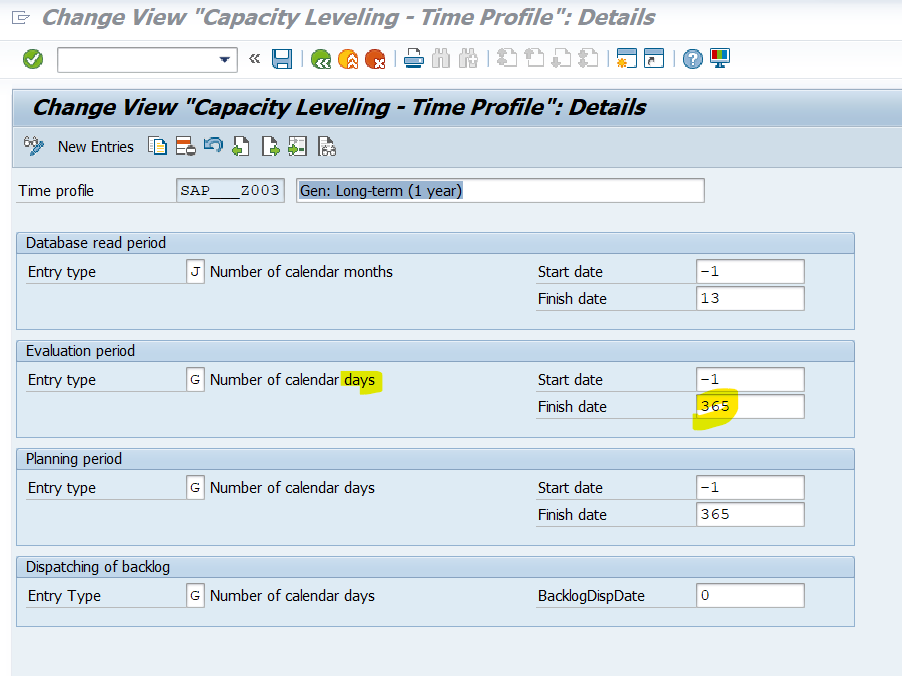Click the Customize Local Layout monitor icon
The height and width of the screenshot is (676, 902).
pos(720,59)
